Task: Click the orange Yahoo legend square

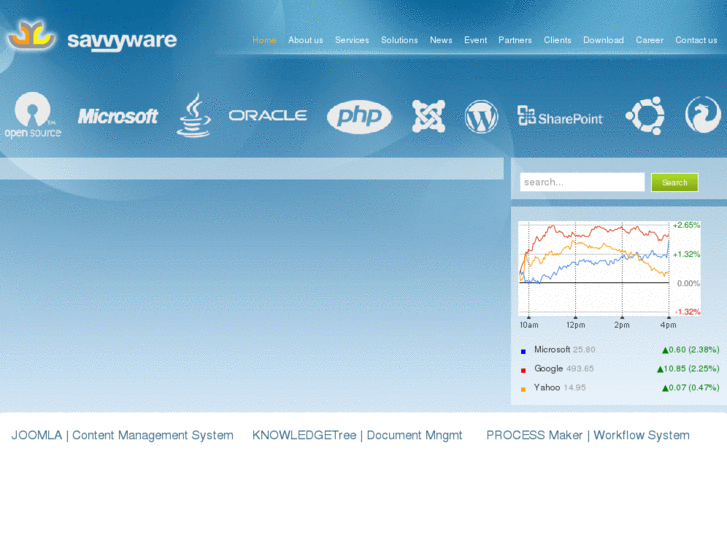Action: point(523,390)
